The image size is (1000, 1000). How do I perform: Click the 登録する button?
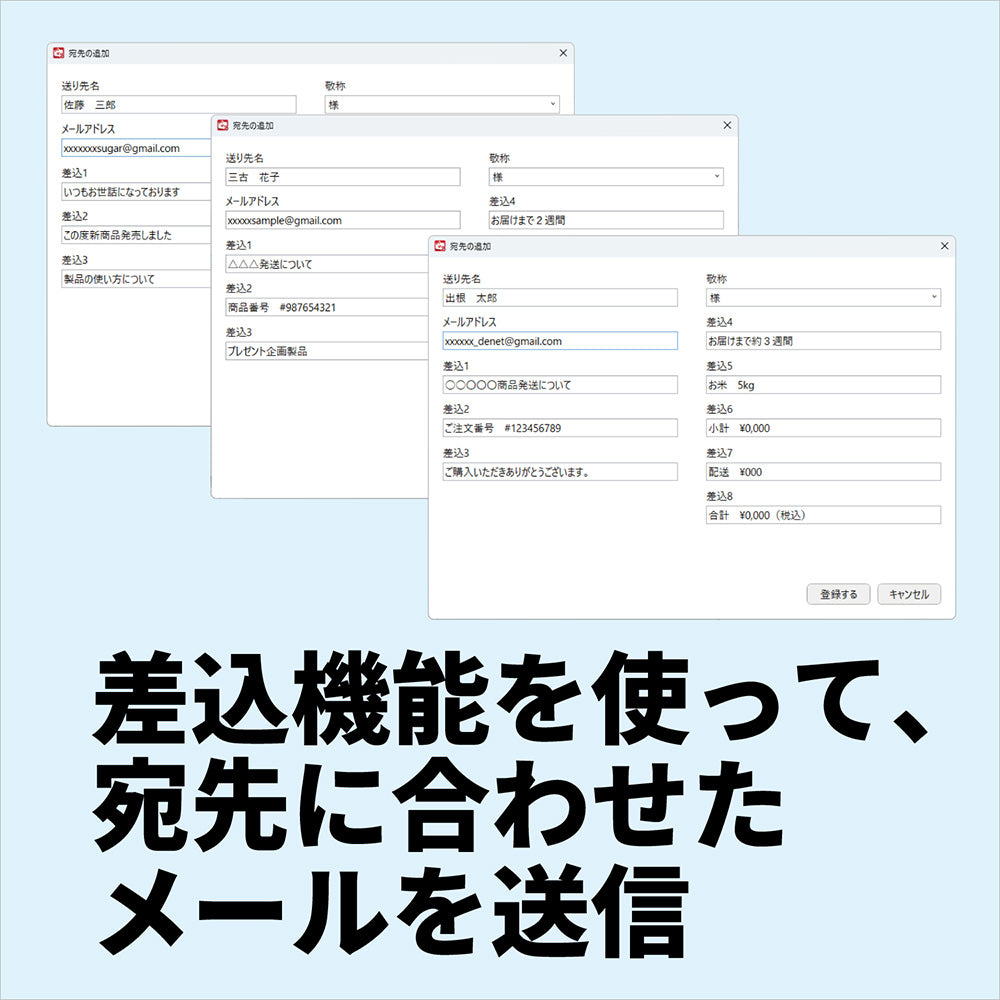point(839,594)
